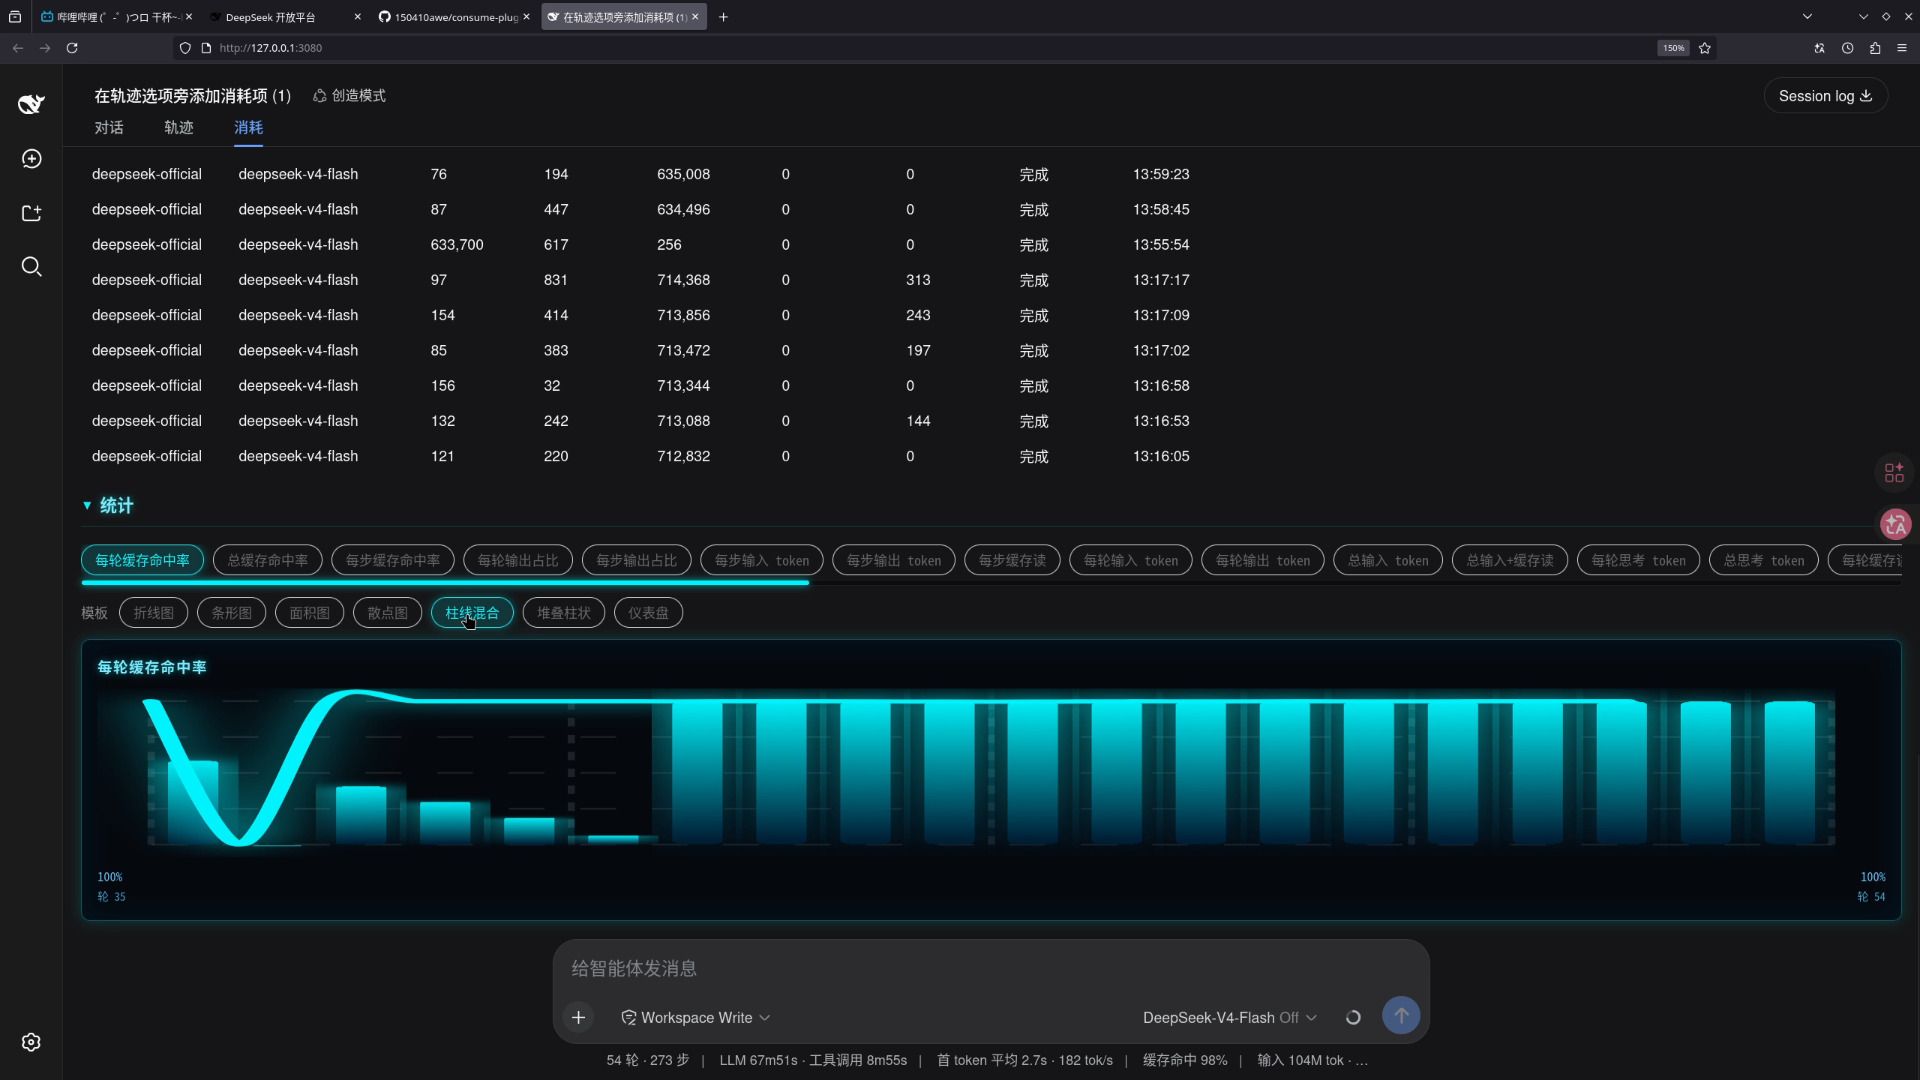Open the browser hamburger menu
The image size is (1920, 1080).
point(1902,48)
